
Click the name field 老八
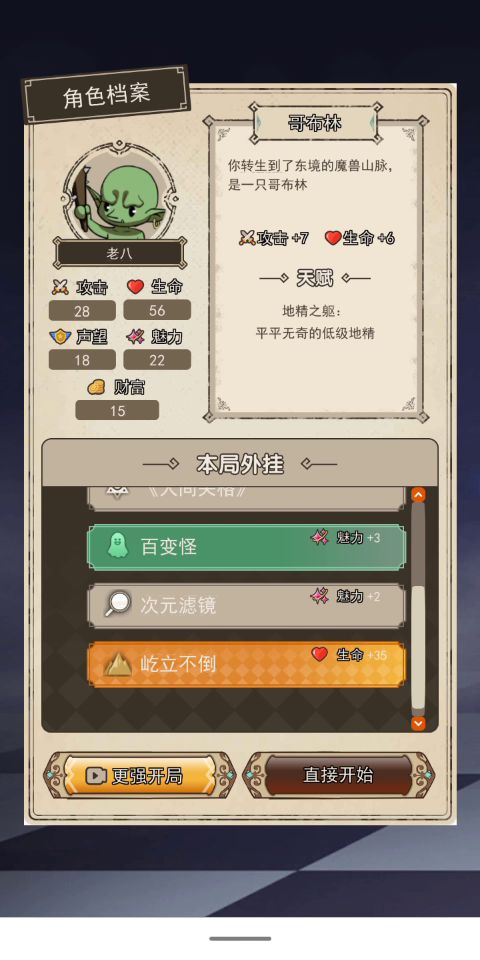(119, 253)
